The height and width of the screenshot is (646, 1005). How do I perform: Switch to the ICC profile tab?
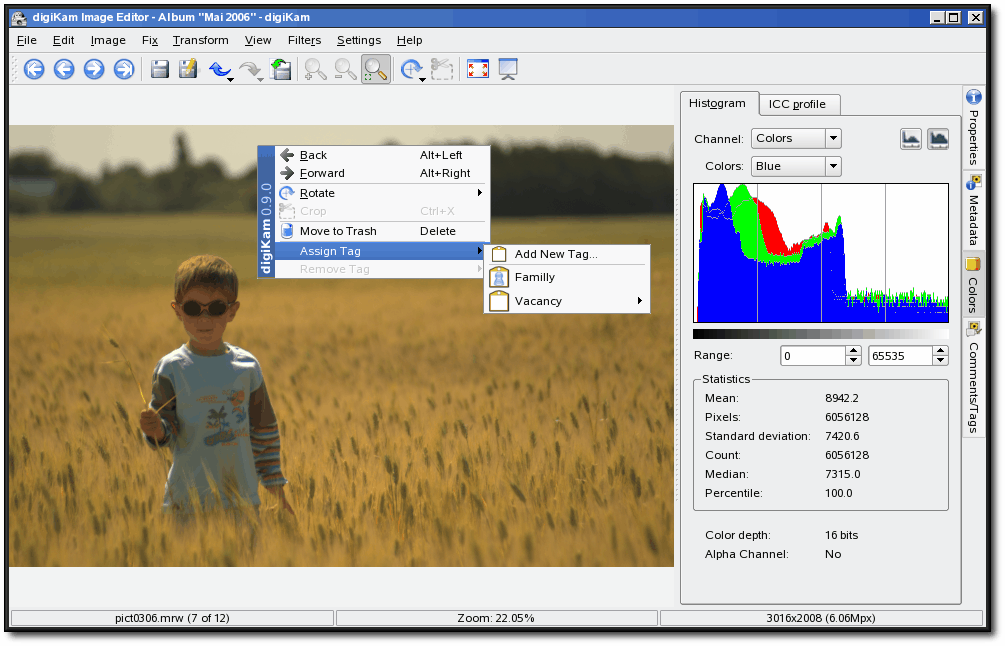pyautogui.click(x=797, y=104)
